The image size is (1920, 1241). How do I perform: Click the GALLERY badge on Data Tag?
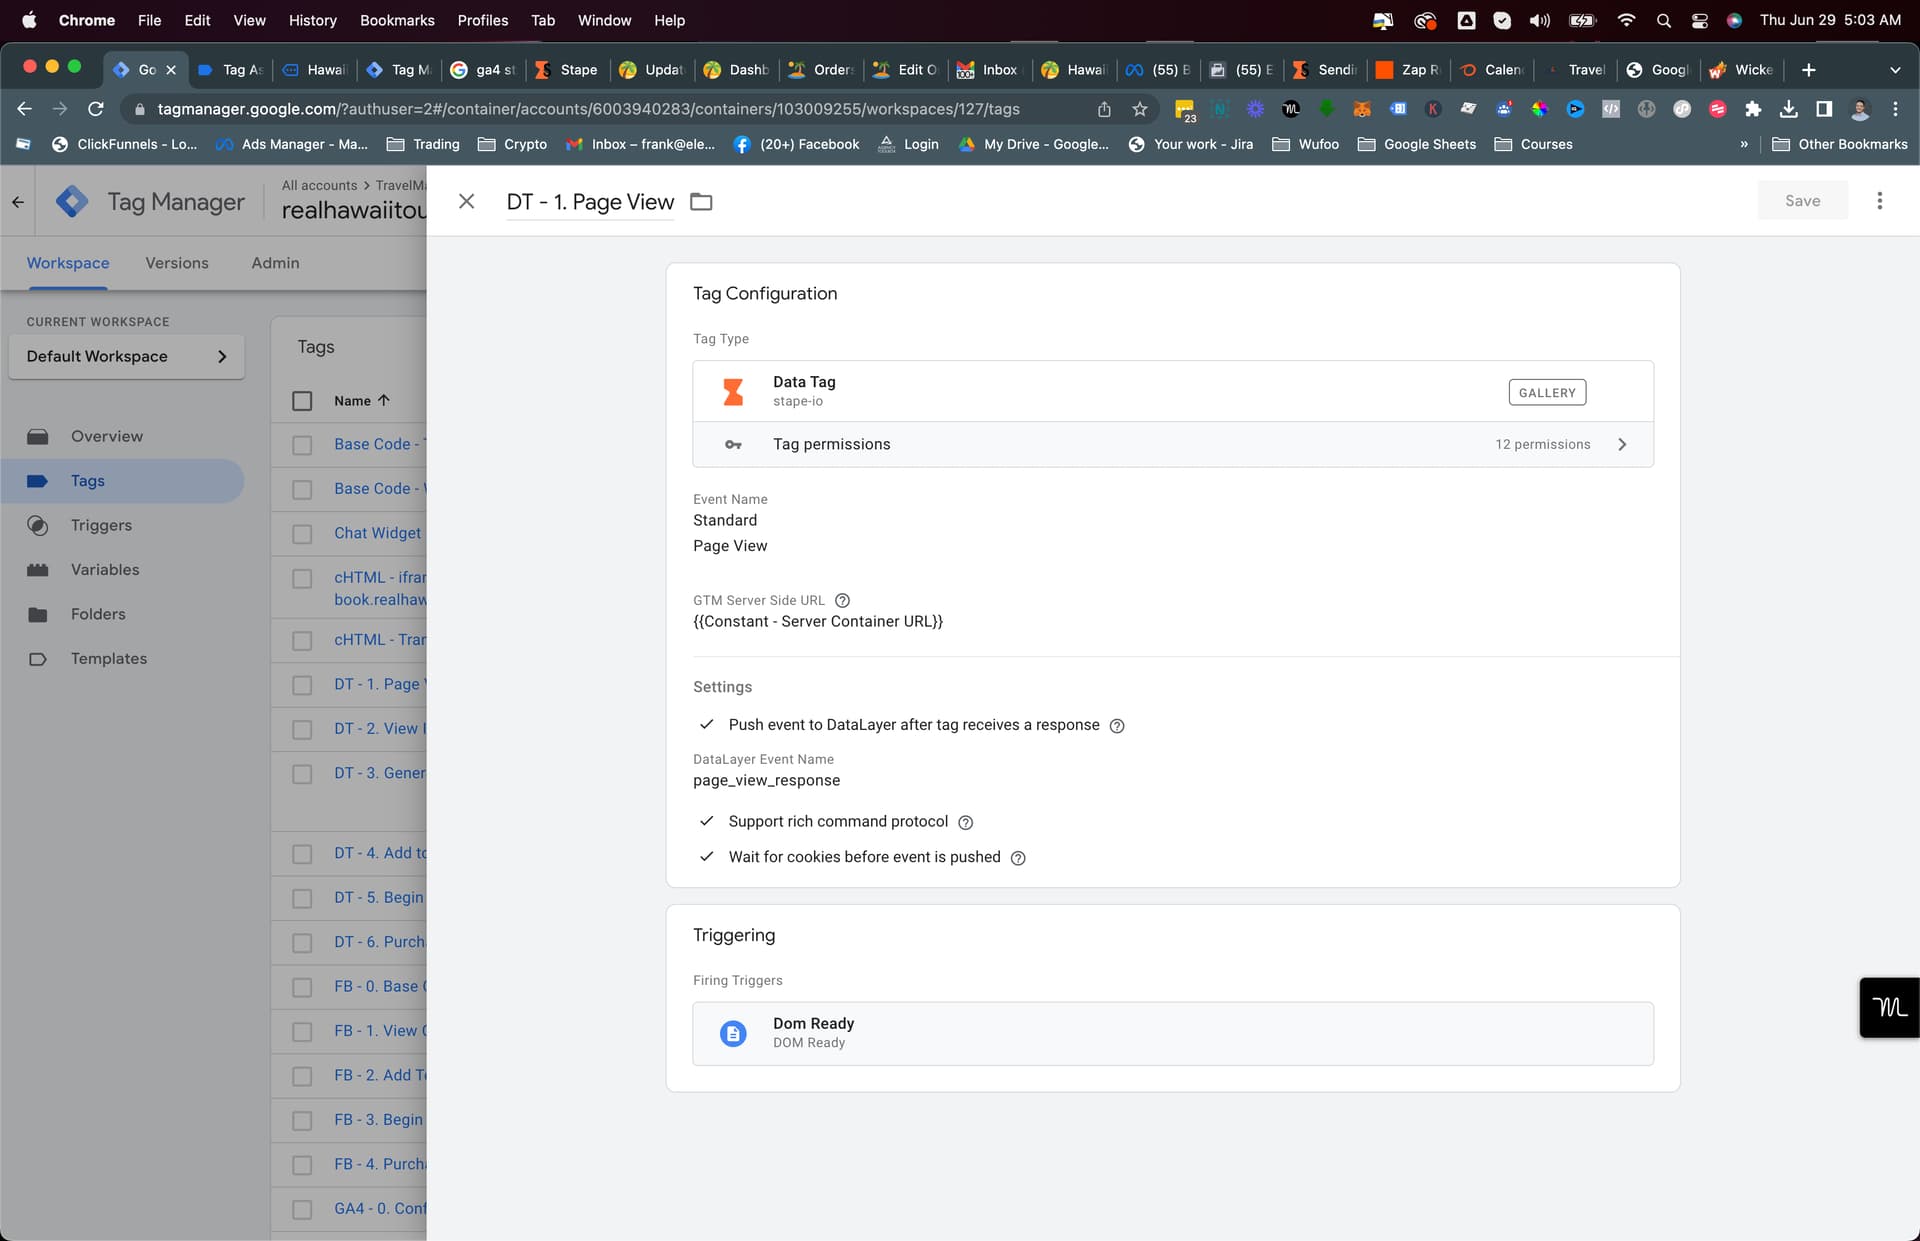coord(1546,393)
